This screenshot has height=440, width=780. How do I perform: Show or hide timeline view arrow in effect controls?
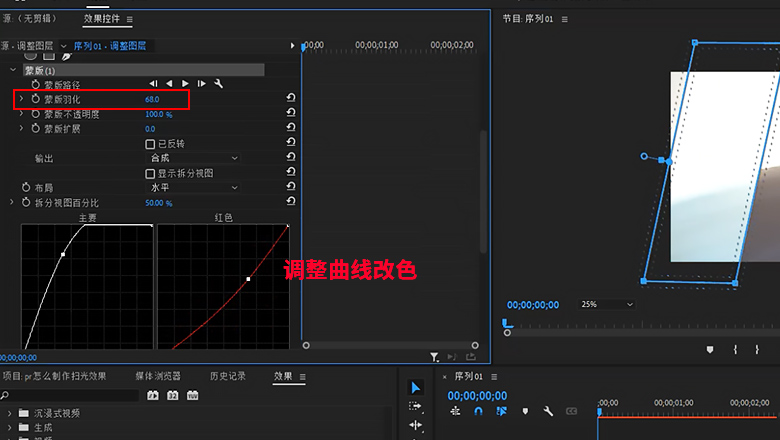tap(292, 46)
